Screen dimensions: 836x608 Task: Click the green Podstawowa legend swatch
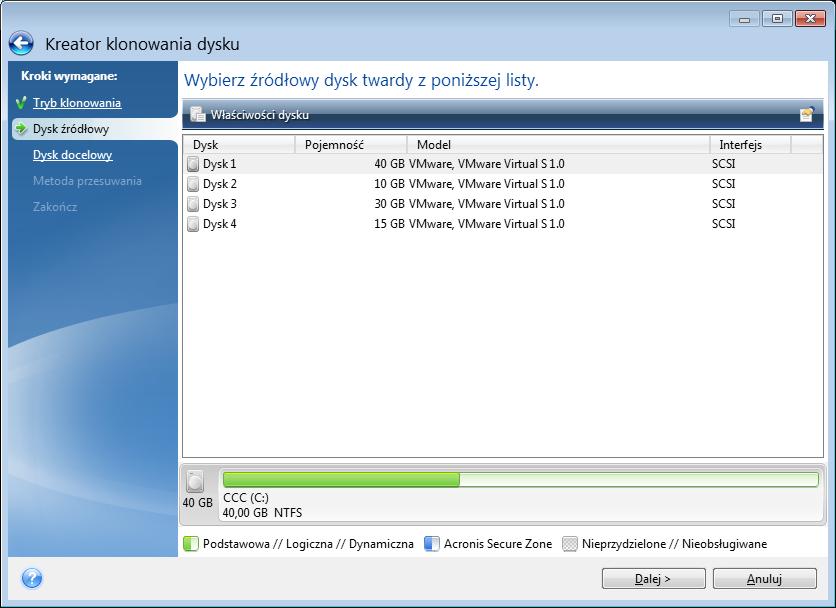(x=190, y=544)
